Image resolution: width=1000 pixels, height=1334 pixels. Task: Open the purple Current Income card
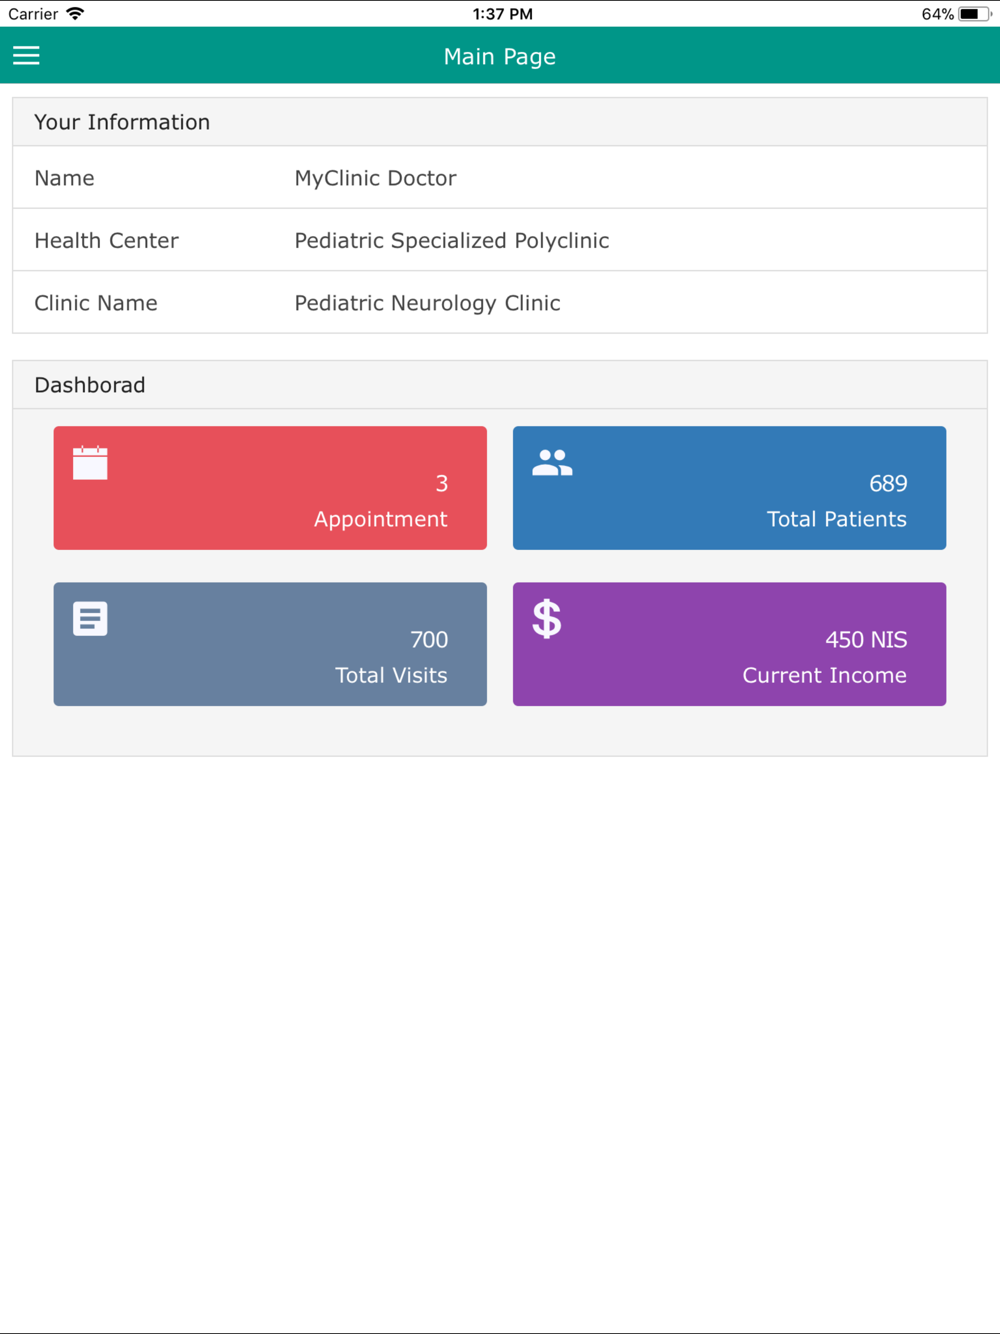pyautogui.click(x=729, y=644)
